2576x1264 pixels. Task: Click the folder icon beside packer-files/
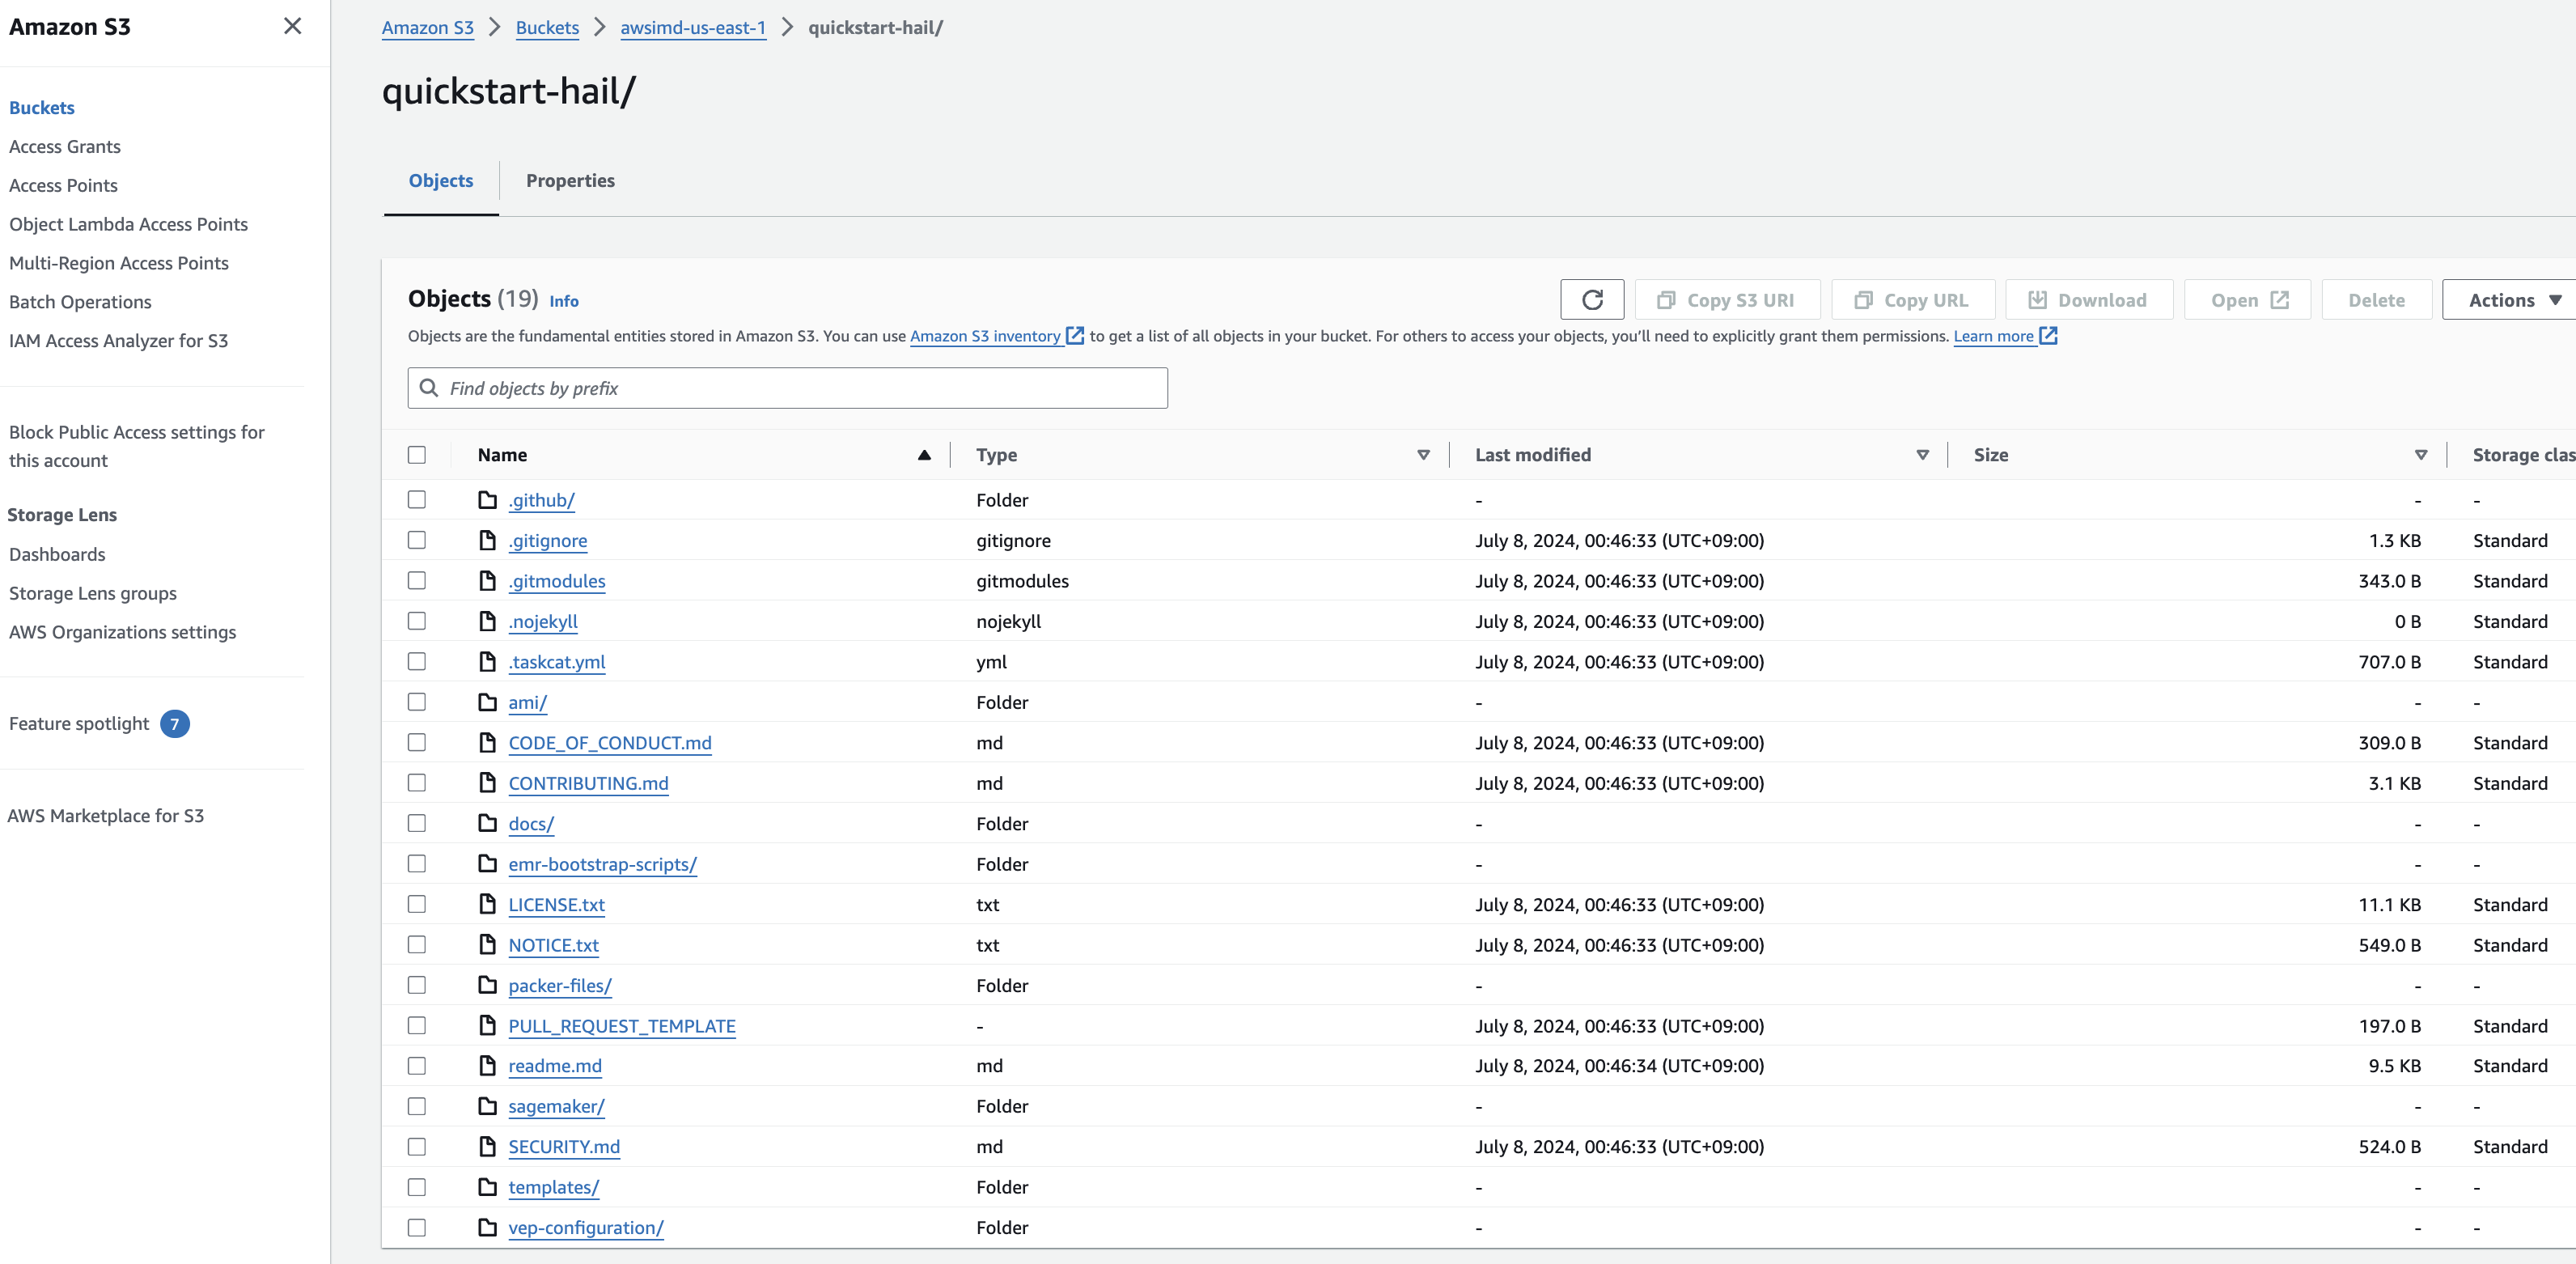click(487, 985)
